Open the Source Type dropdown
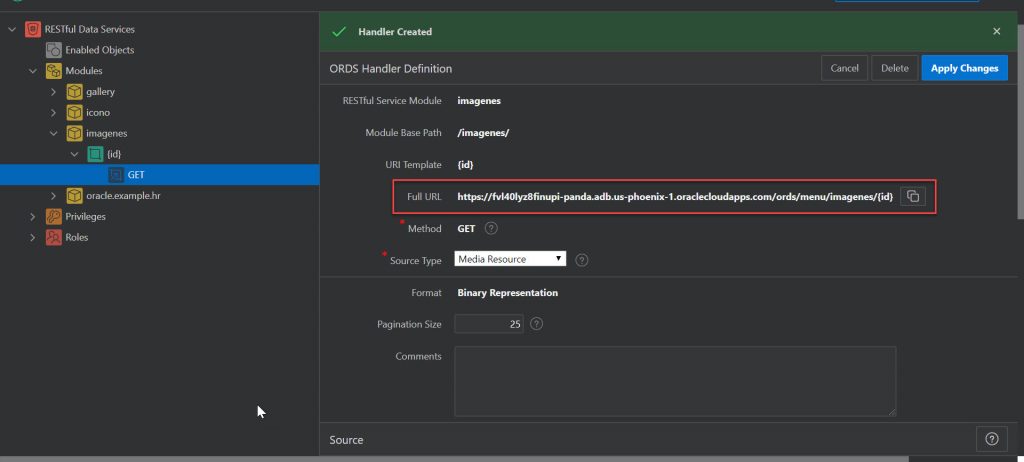 [x=510, y=259]
